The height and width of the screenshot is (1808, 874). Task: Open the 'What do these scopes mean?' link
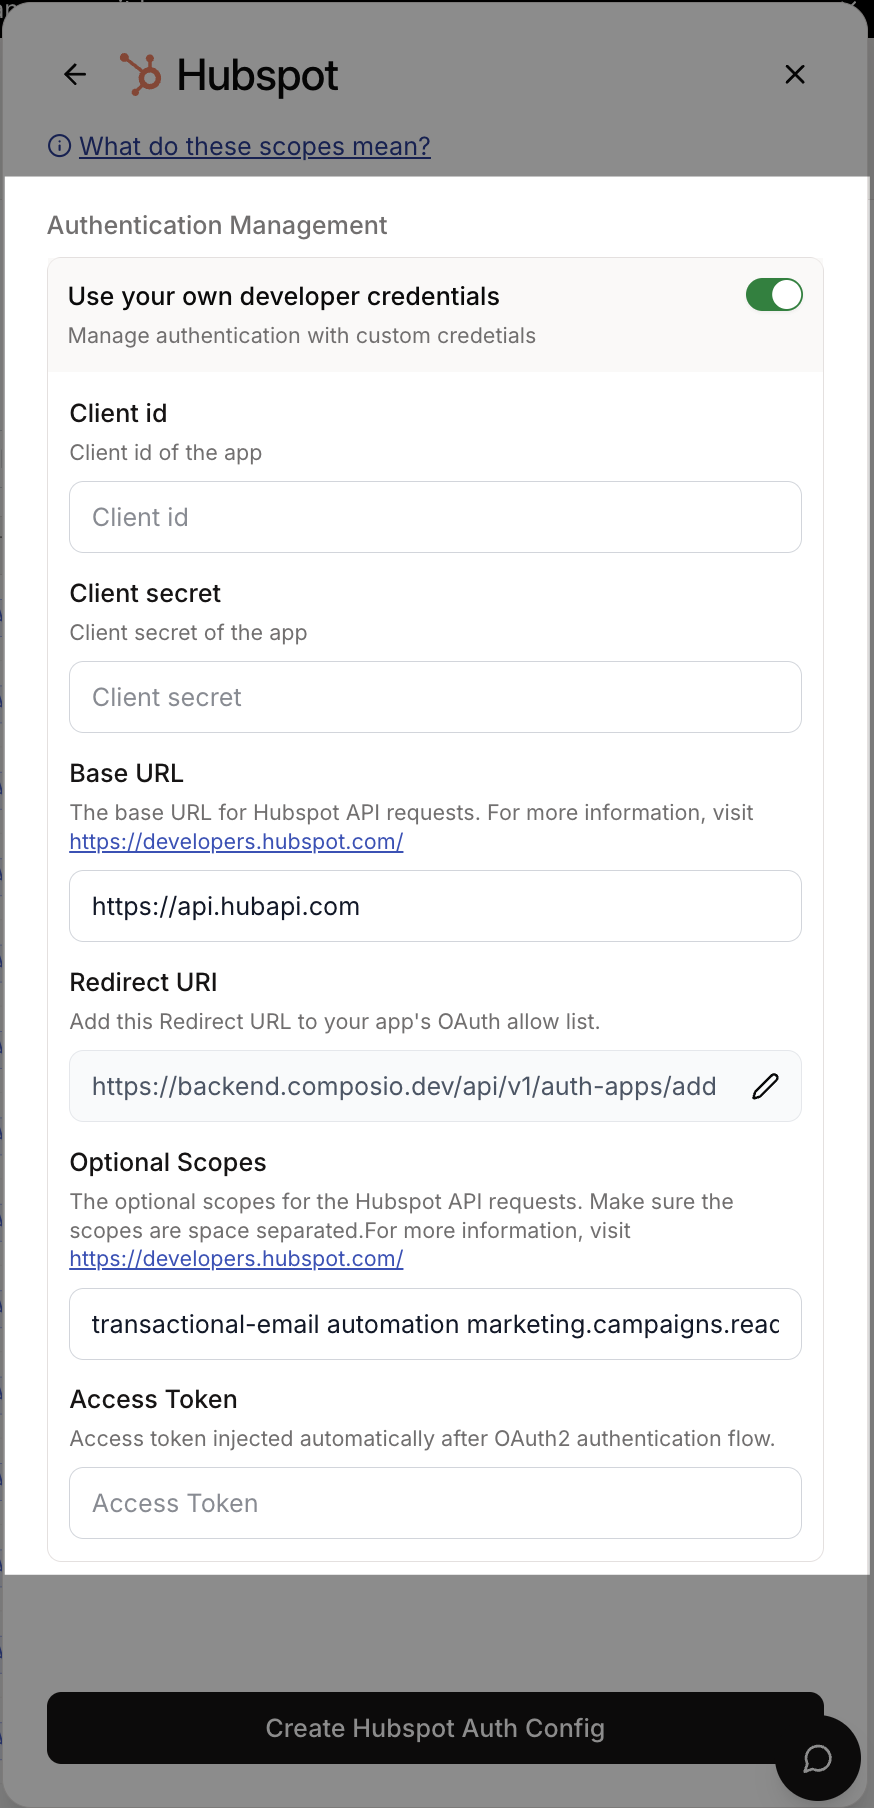pyautogui.click(x=255, y=146)
